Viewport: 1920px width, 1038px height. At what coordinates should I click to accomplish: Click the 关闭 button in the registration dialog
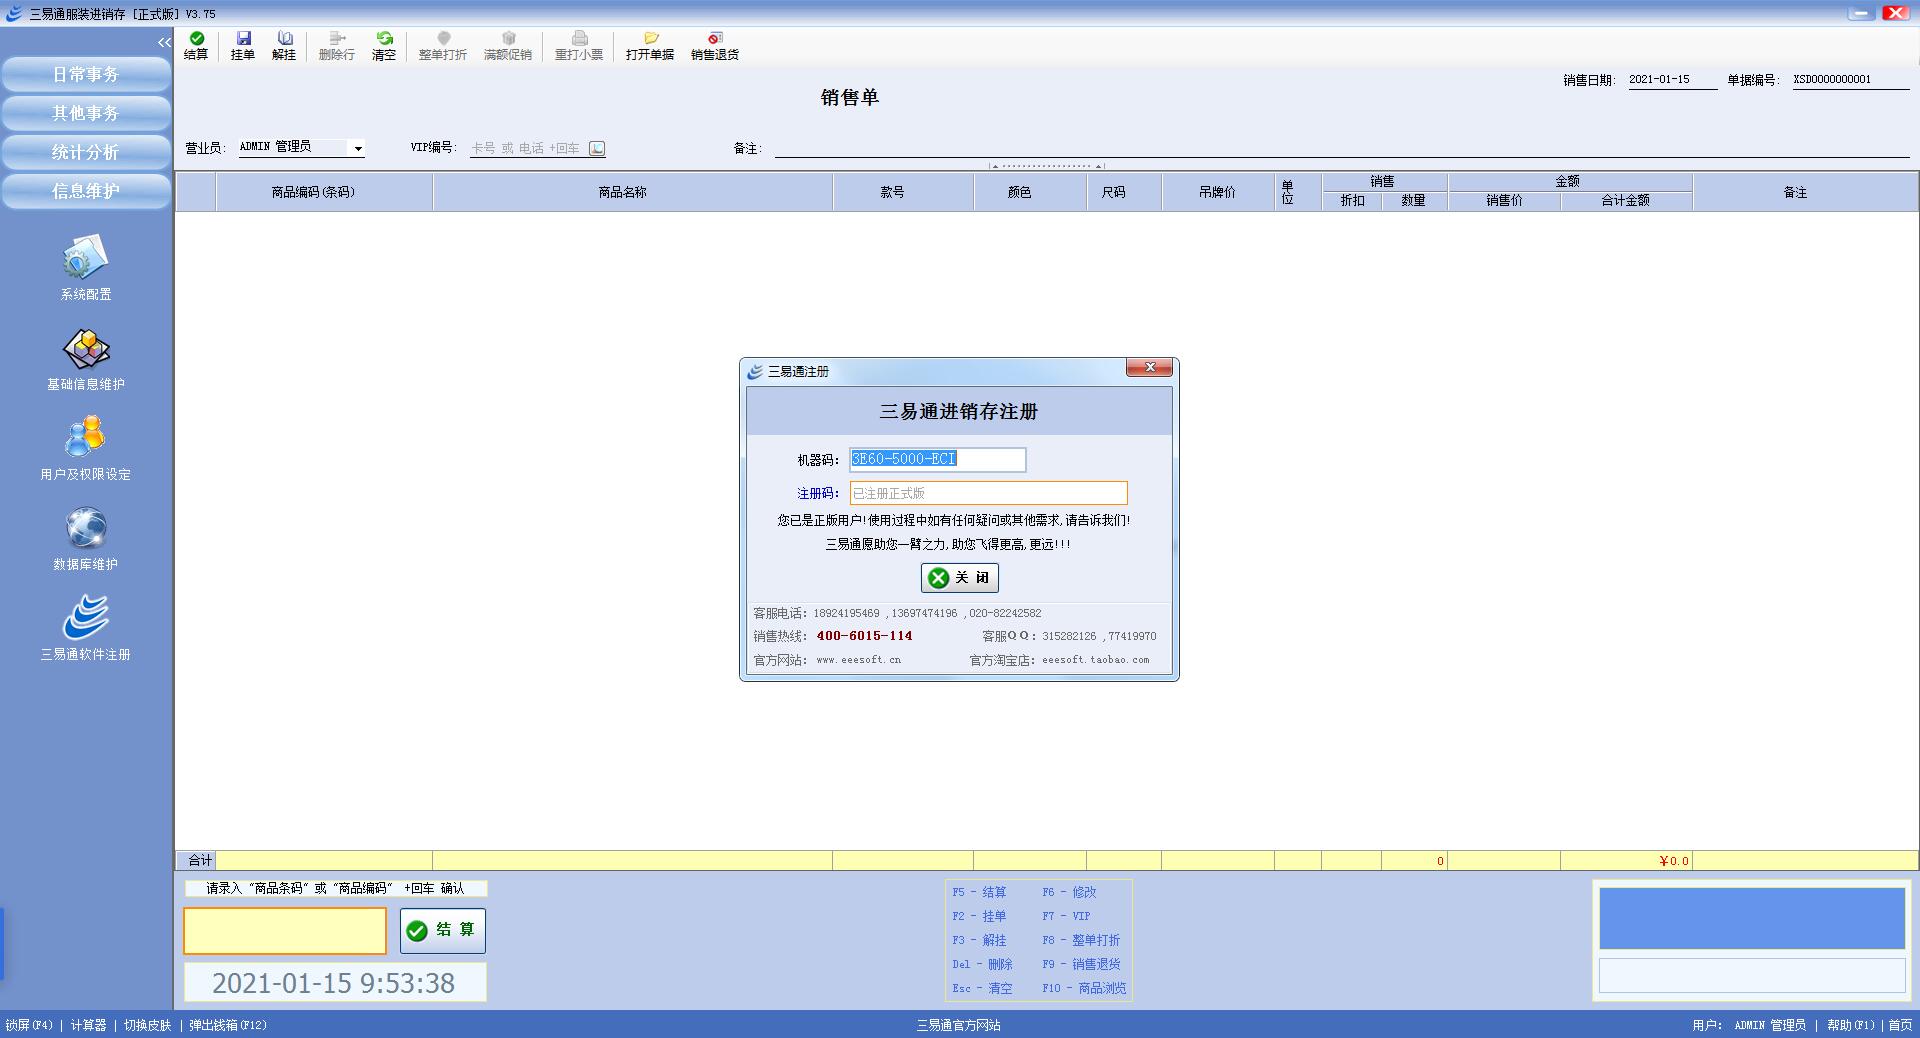[x=960, y=578]
